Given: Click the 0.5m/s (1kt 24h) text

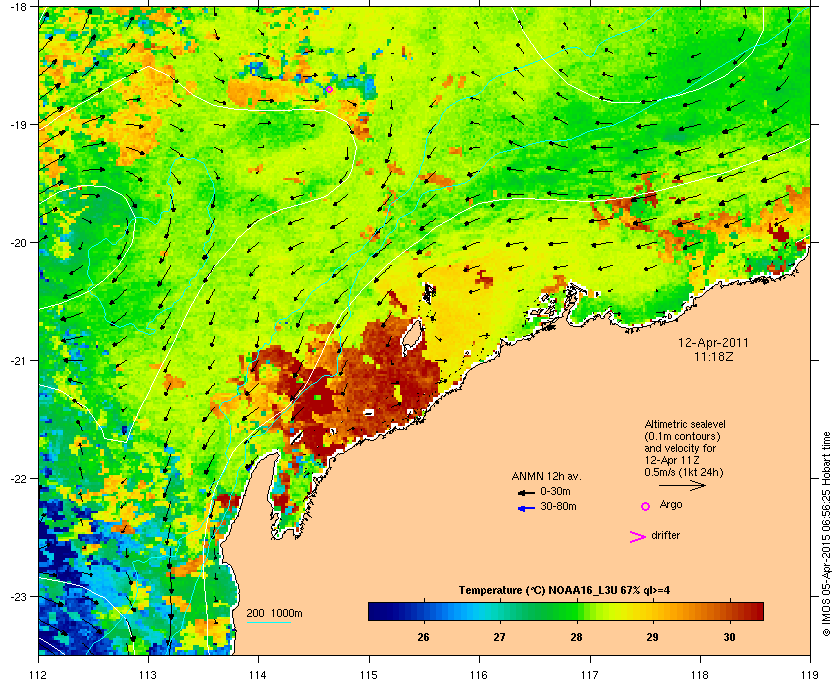Looking at the screenshot, I should 684,473.
